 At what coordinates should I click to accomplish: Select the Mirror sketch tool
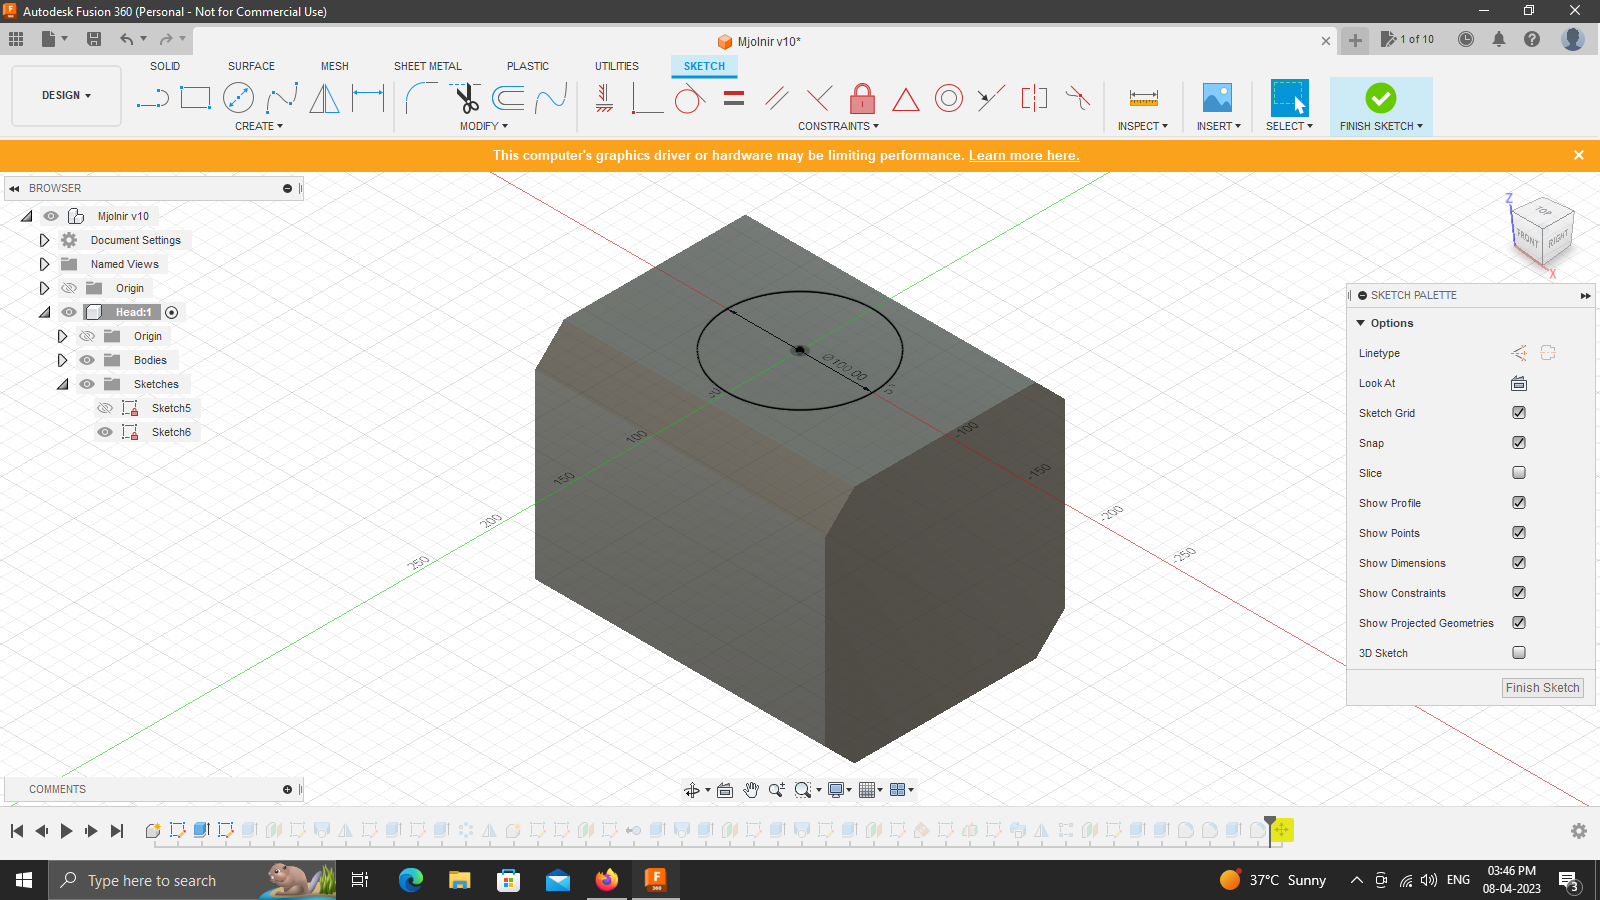pyautogui.click(x=324, y=98)
